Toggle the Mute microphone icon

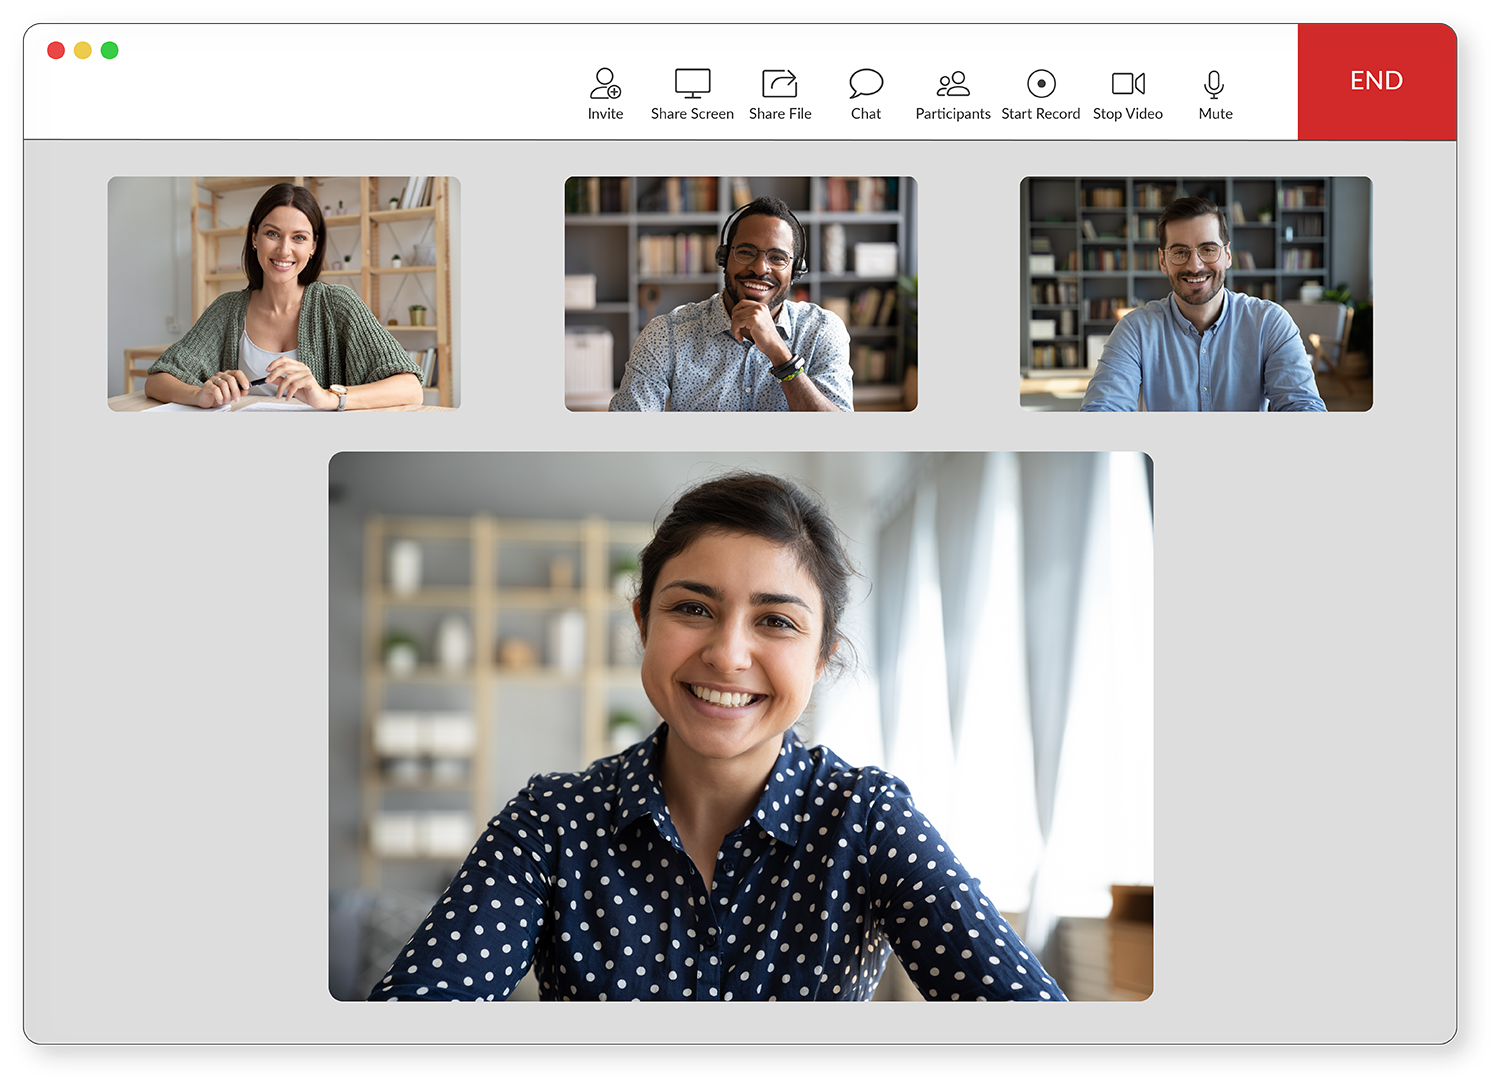coord(1214,84)
